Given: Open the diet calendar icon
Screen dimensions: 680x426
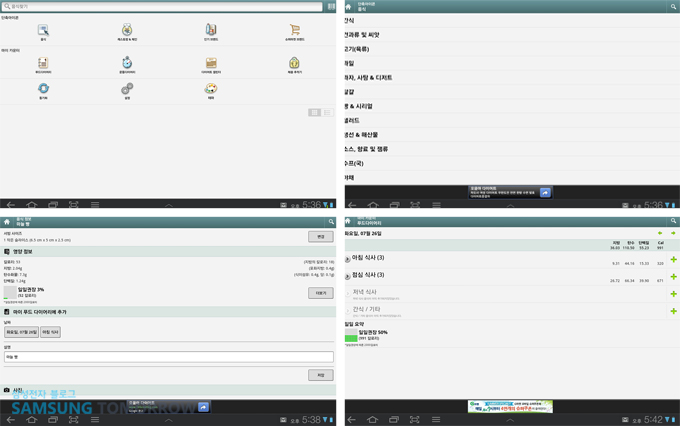Looking at the screenshot, I should pos(211,62).
